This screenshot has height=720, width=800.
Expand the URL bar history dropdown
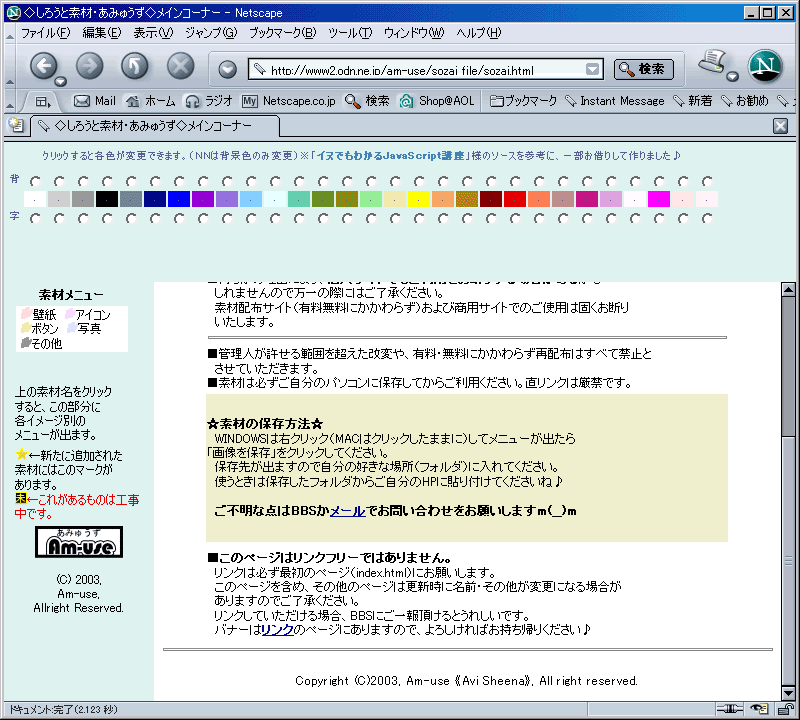tap(592, 69)
